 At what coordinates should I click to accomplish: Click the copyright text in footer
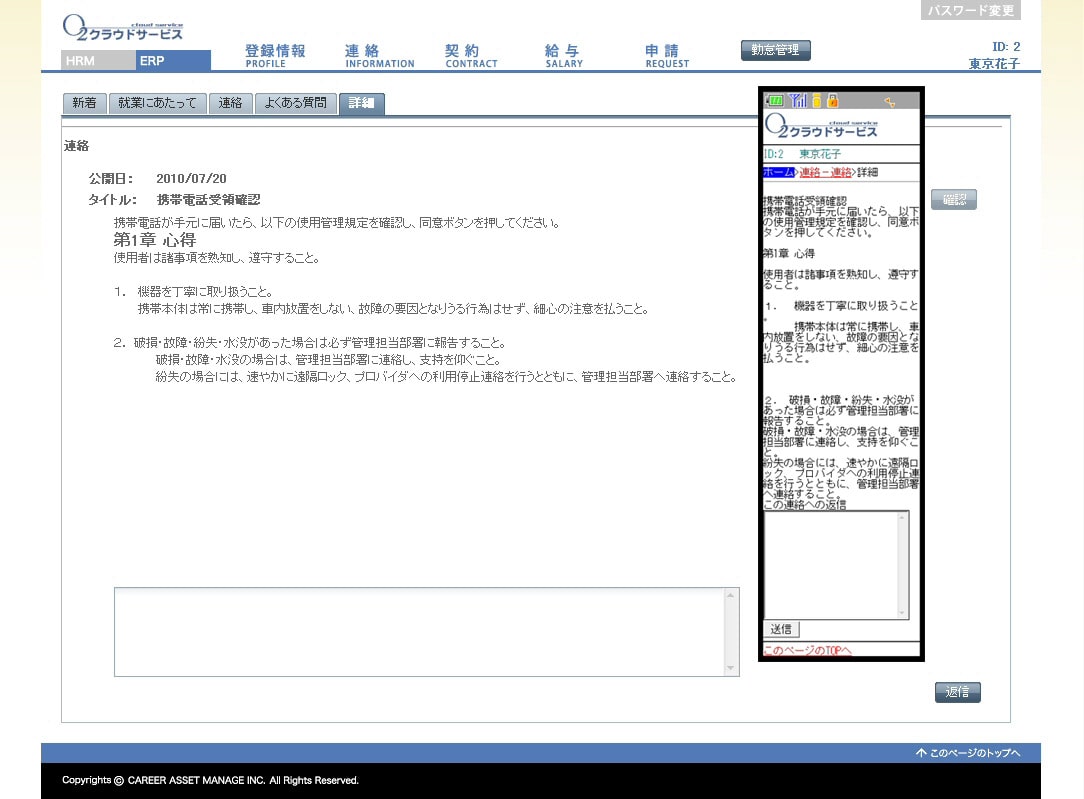click(210, 780)
